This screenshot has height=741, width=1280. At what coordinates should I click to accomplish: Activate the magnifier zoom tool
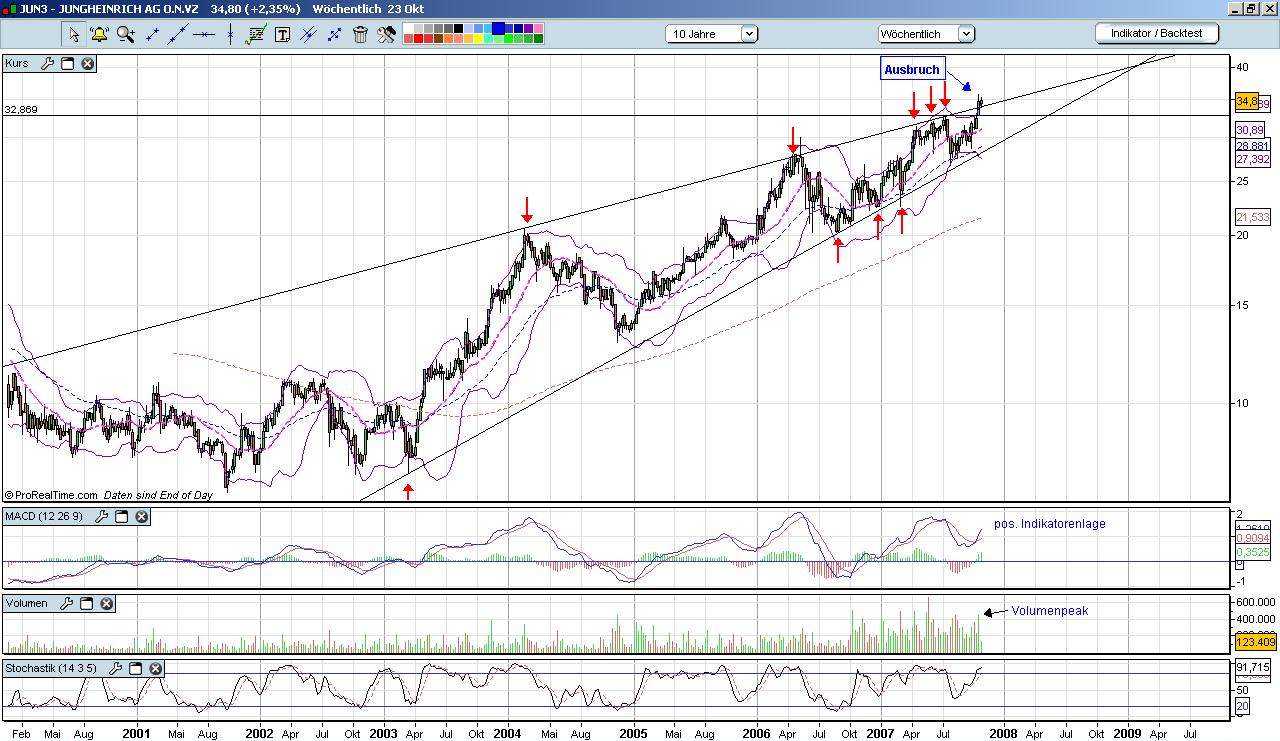[x=125, y=34]
